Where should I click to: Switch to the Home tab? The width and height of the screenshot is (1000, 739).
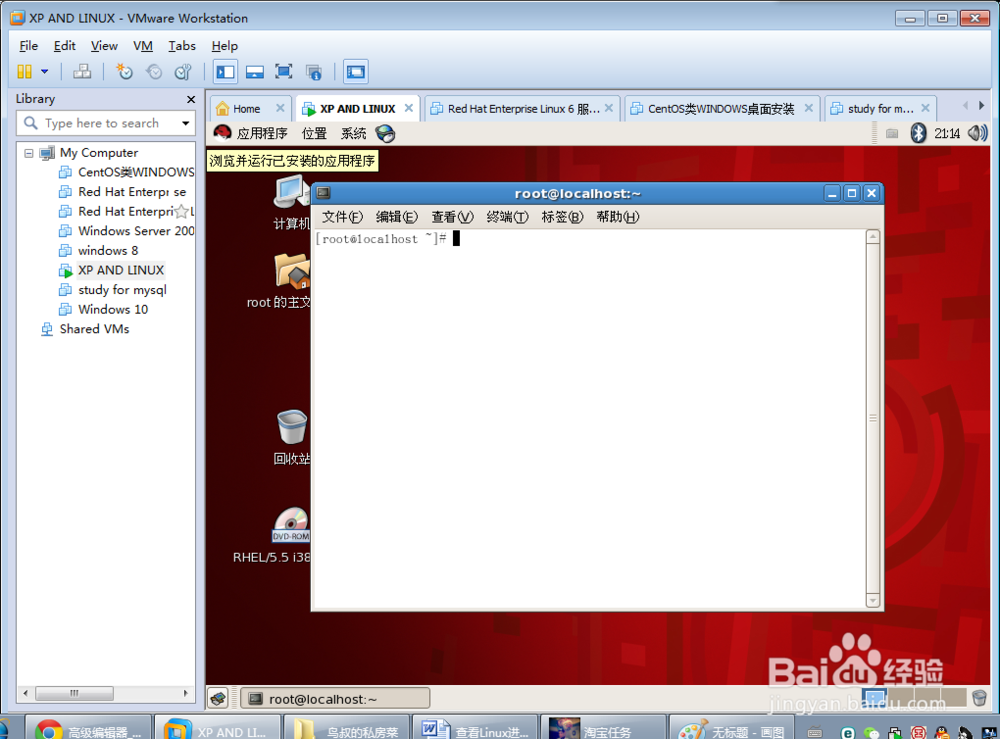(x=246, y=109)
